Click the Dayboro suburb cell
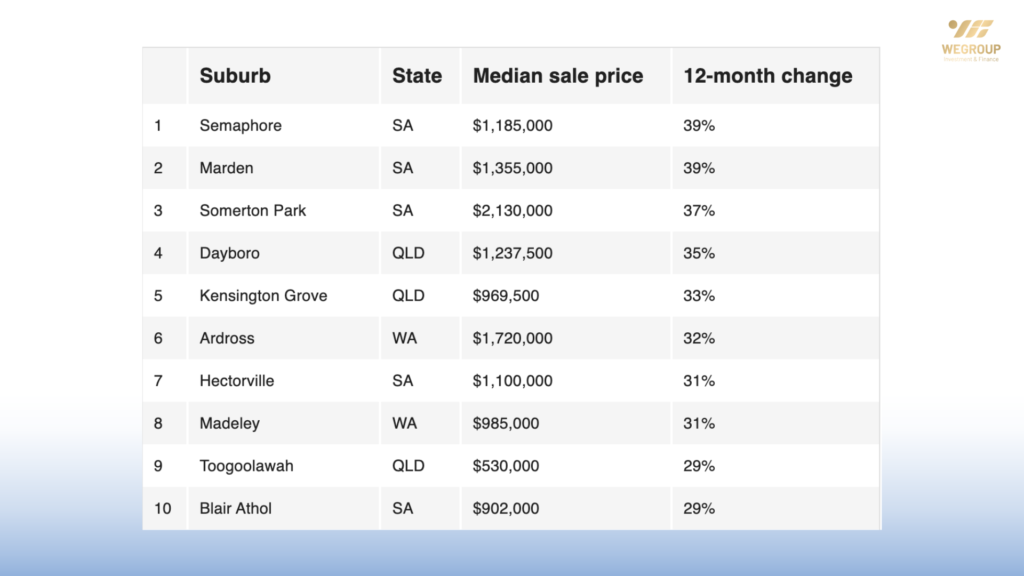Viewport: 1024px width, 576px height. [230, 253]
